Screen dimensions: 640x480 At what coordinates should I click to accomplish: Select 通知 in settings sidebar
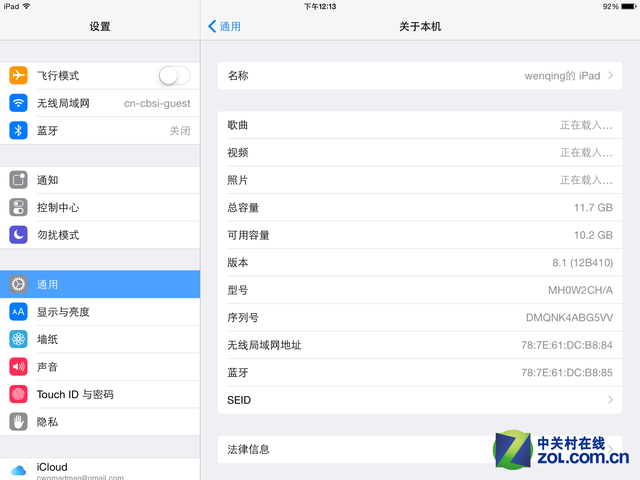[100, 180]
